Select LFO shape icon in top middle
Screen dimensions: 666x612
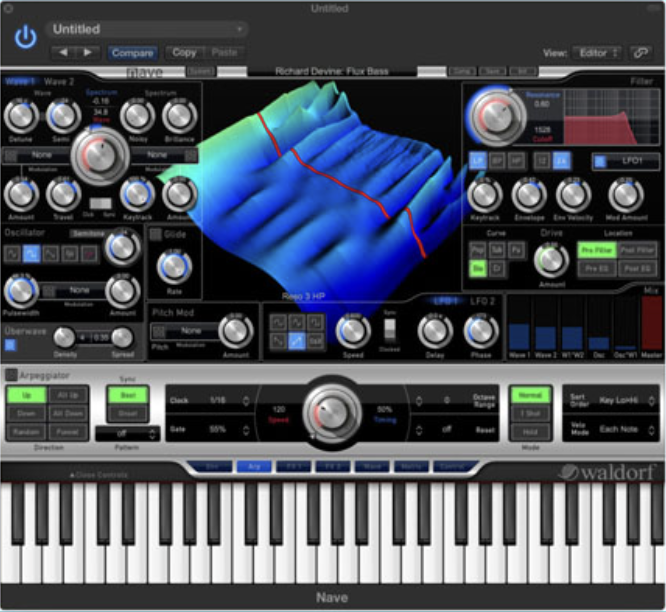coord(296,322)
